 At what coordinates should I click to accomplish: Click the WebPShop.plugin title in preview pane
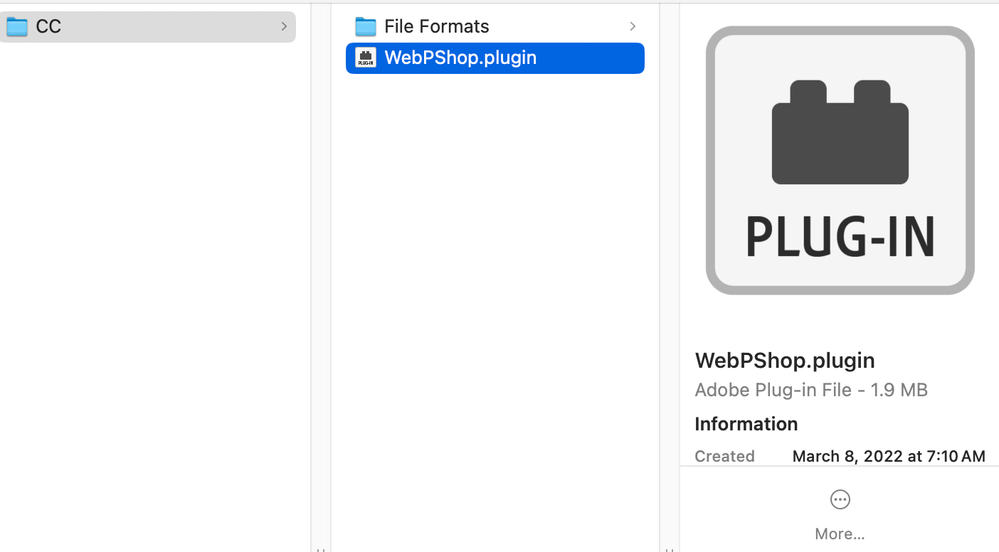[x=784, y=360]
